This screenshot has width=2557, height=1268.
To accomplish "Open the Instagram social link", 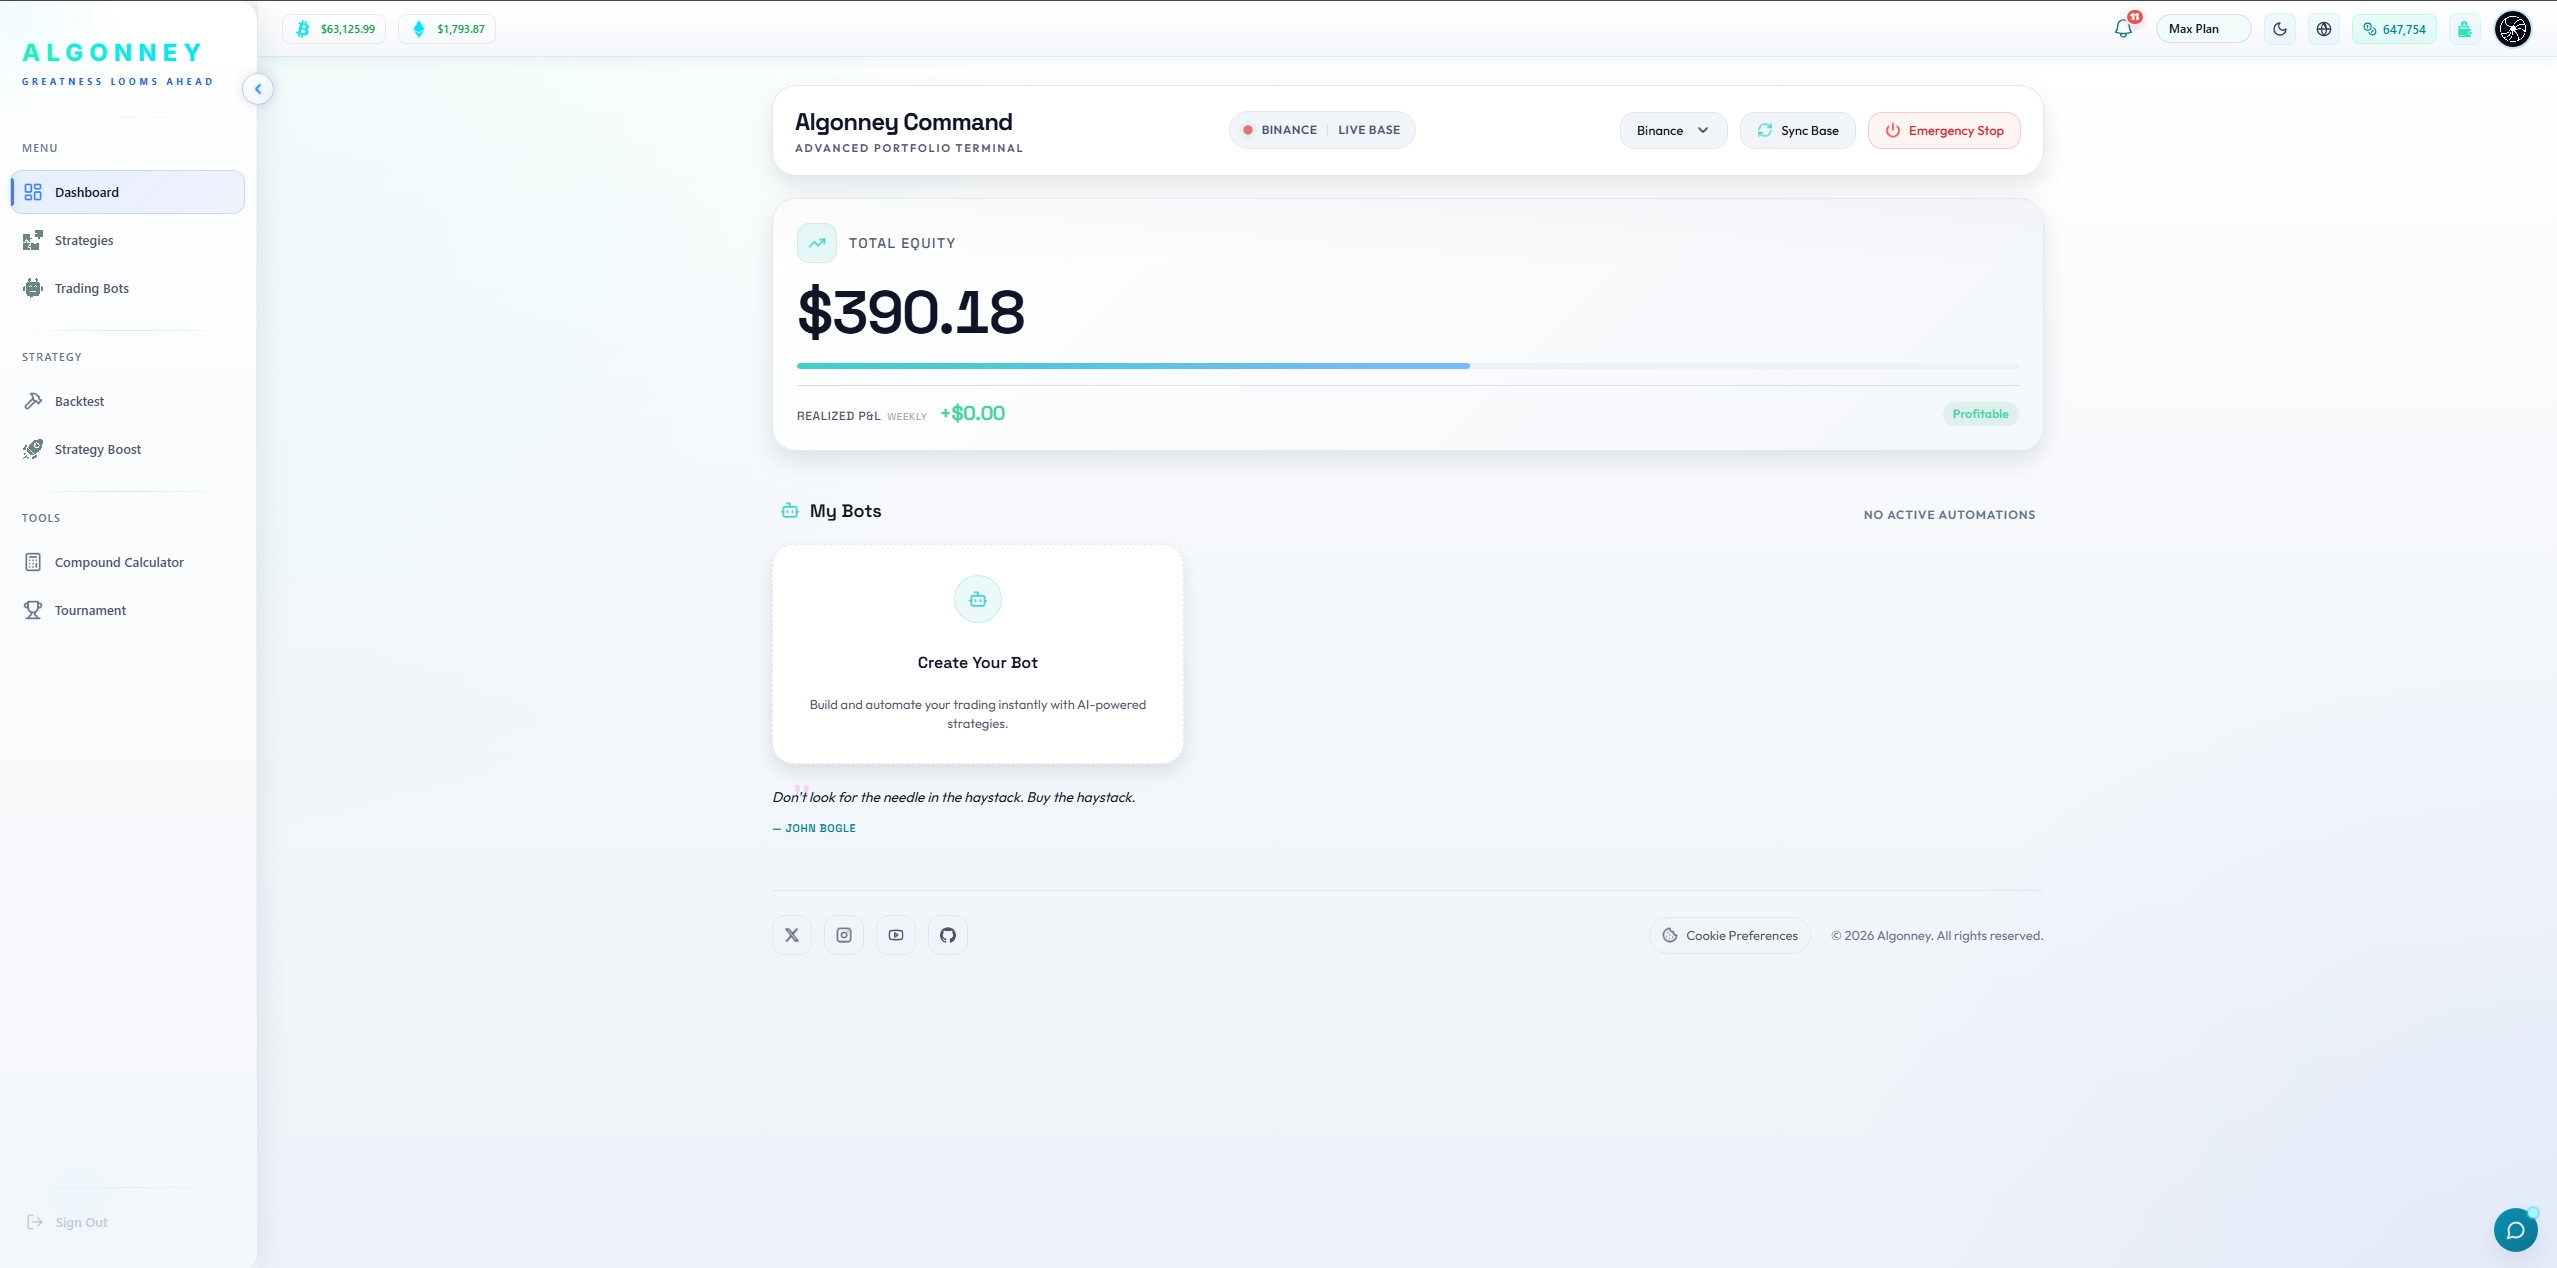I will [x=844, y=935].
